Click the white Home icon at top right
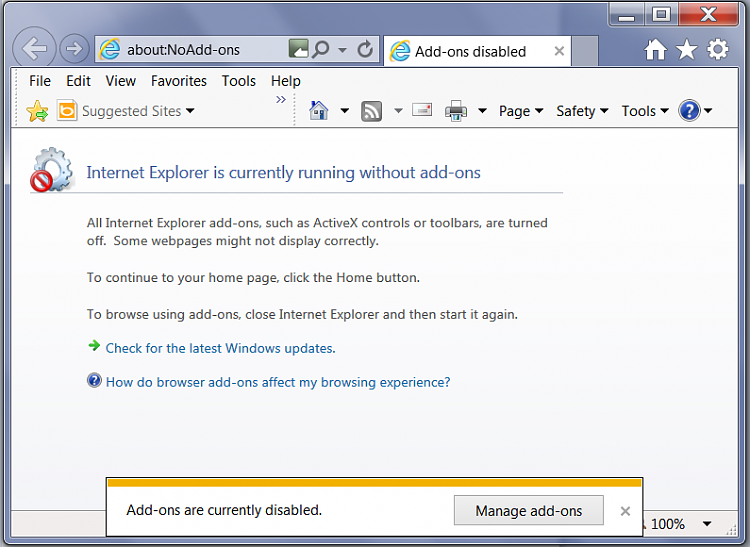Image resolution: width=750 pixels, height=547 pixels. pyautogui.click(x=655, y=49)
